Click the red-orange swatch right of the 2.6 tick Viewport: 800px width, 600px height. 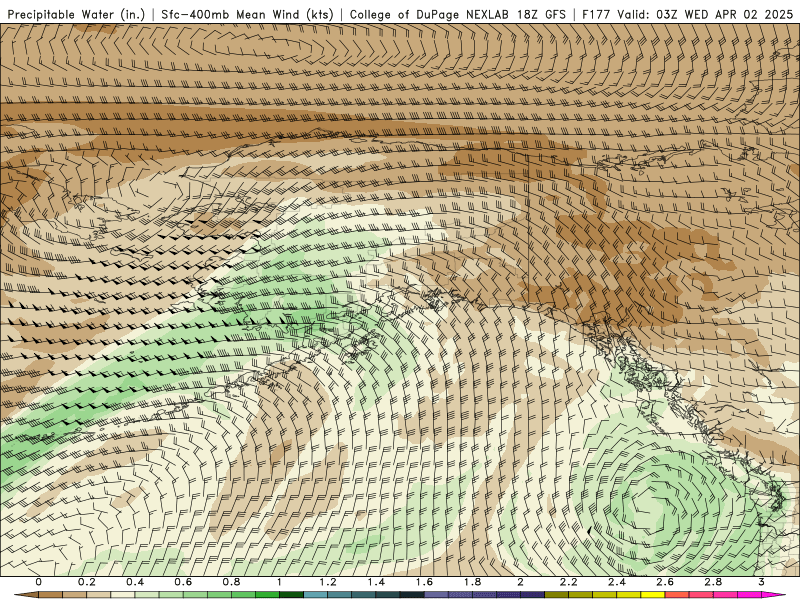(677, 595)
